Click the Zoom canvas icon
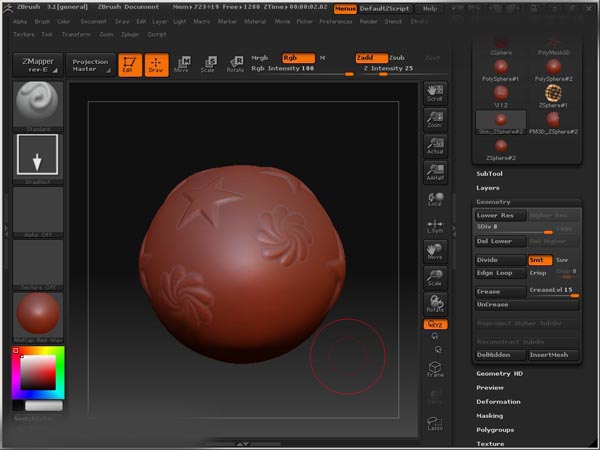The image size is (600, 450). (435, 120)
